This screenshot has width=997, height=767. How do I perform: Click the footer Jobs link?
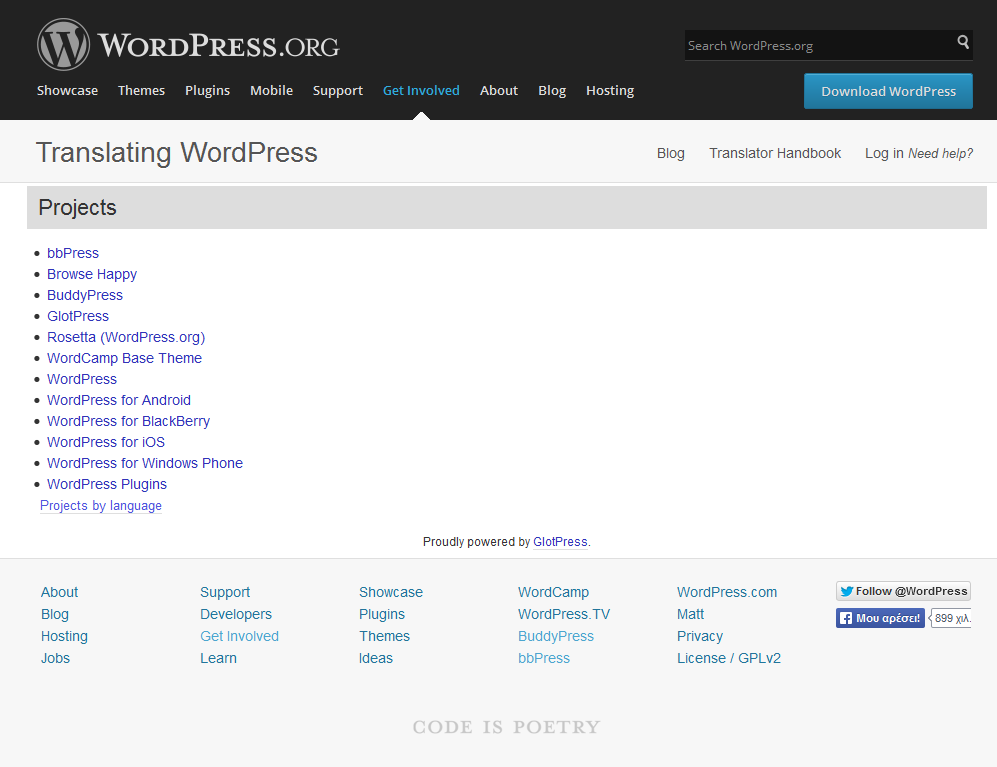(55, 658)
